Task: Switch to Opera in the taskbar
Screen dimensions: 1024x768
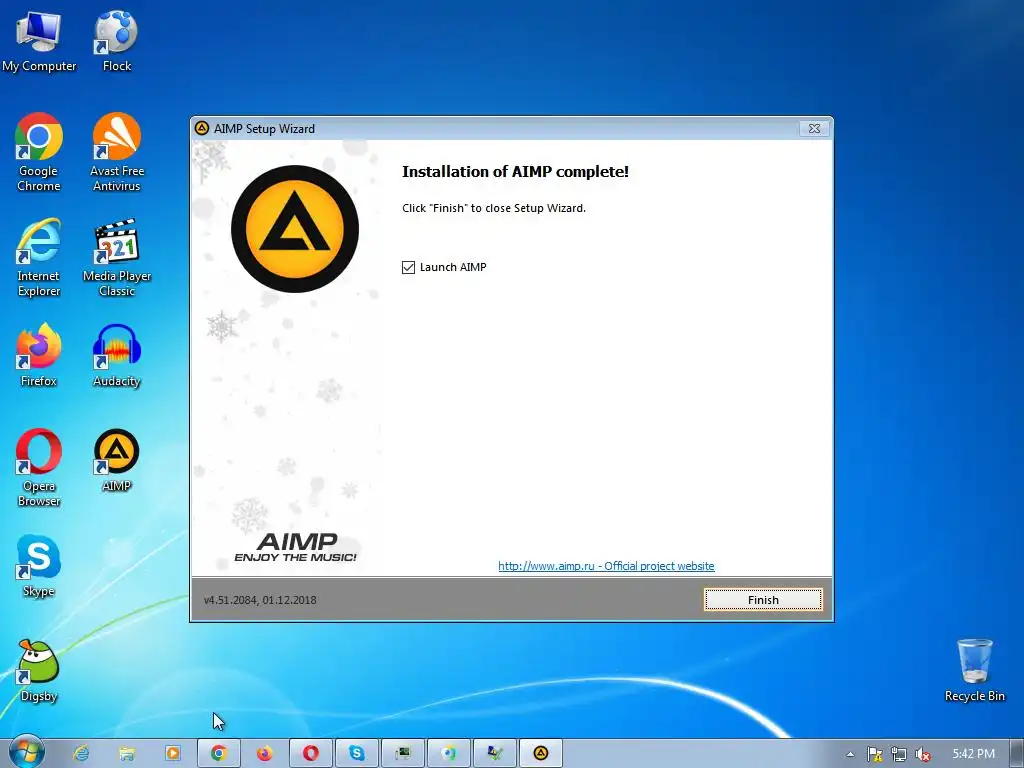Action: 311,753
